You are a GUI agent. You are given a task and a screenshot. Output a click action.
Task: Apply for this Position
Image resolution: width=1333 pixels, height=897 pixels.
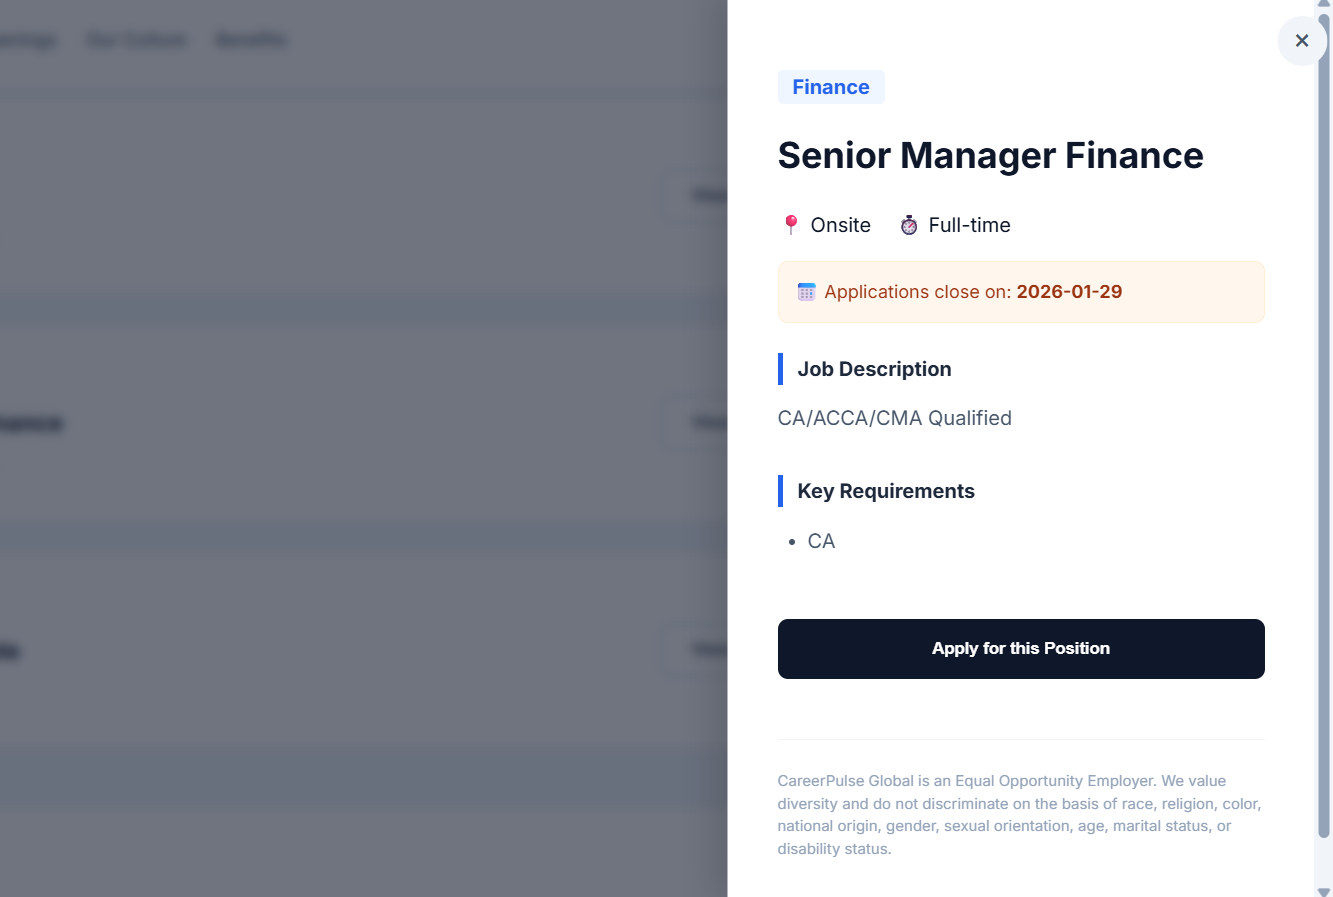click(1020, 649)
